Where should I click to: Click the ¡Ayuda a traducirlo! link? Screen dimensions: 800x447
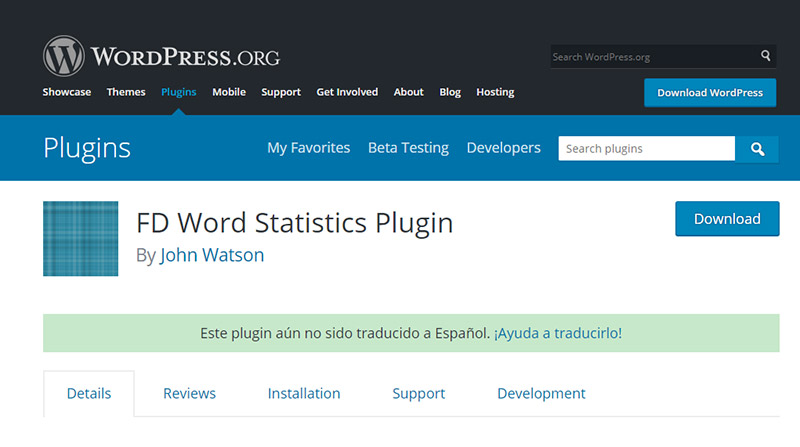(558, 333)
